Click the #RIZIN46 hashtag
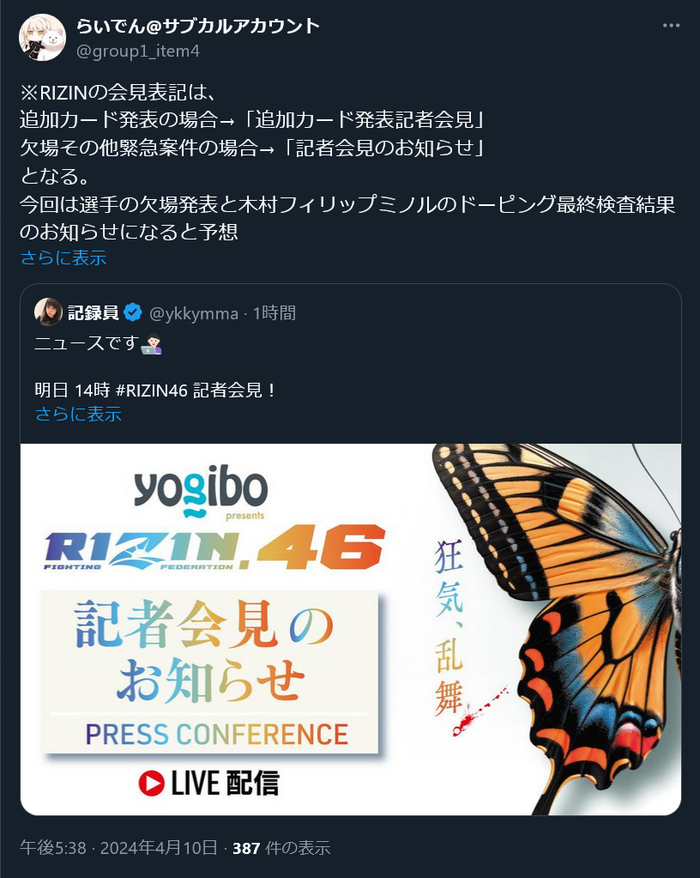The height and width of the screenshot is (878, 700). pyautogui.click(x=151, y=390)
